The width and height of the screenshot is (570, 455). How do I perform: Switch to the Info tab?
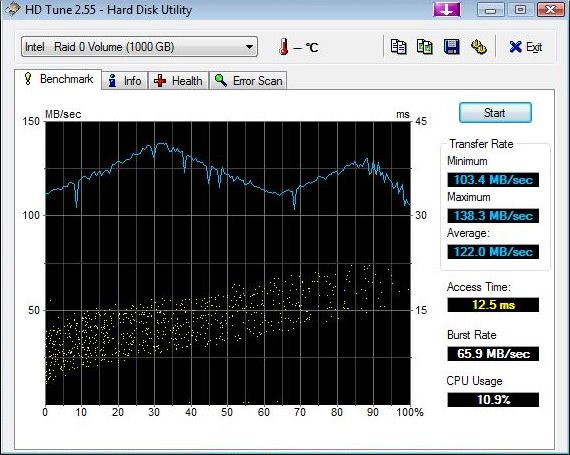tap(125, 80)
